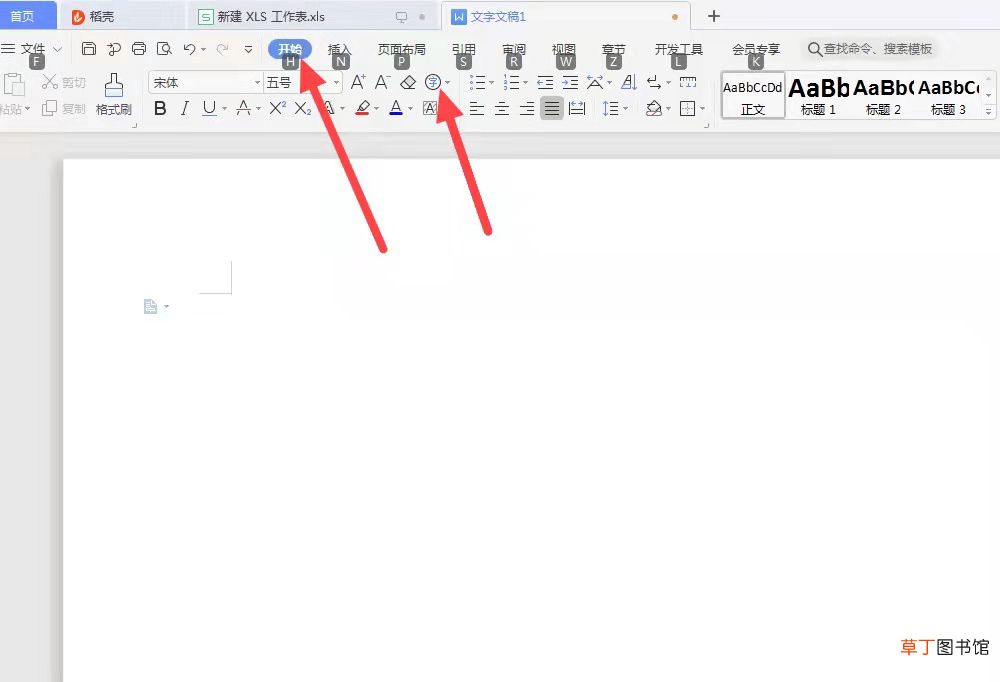Switch to the 插入 ribbon tab
Image resolution: width=1000 pixels, height=682 pixels.
pos(339,49)
